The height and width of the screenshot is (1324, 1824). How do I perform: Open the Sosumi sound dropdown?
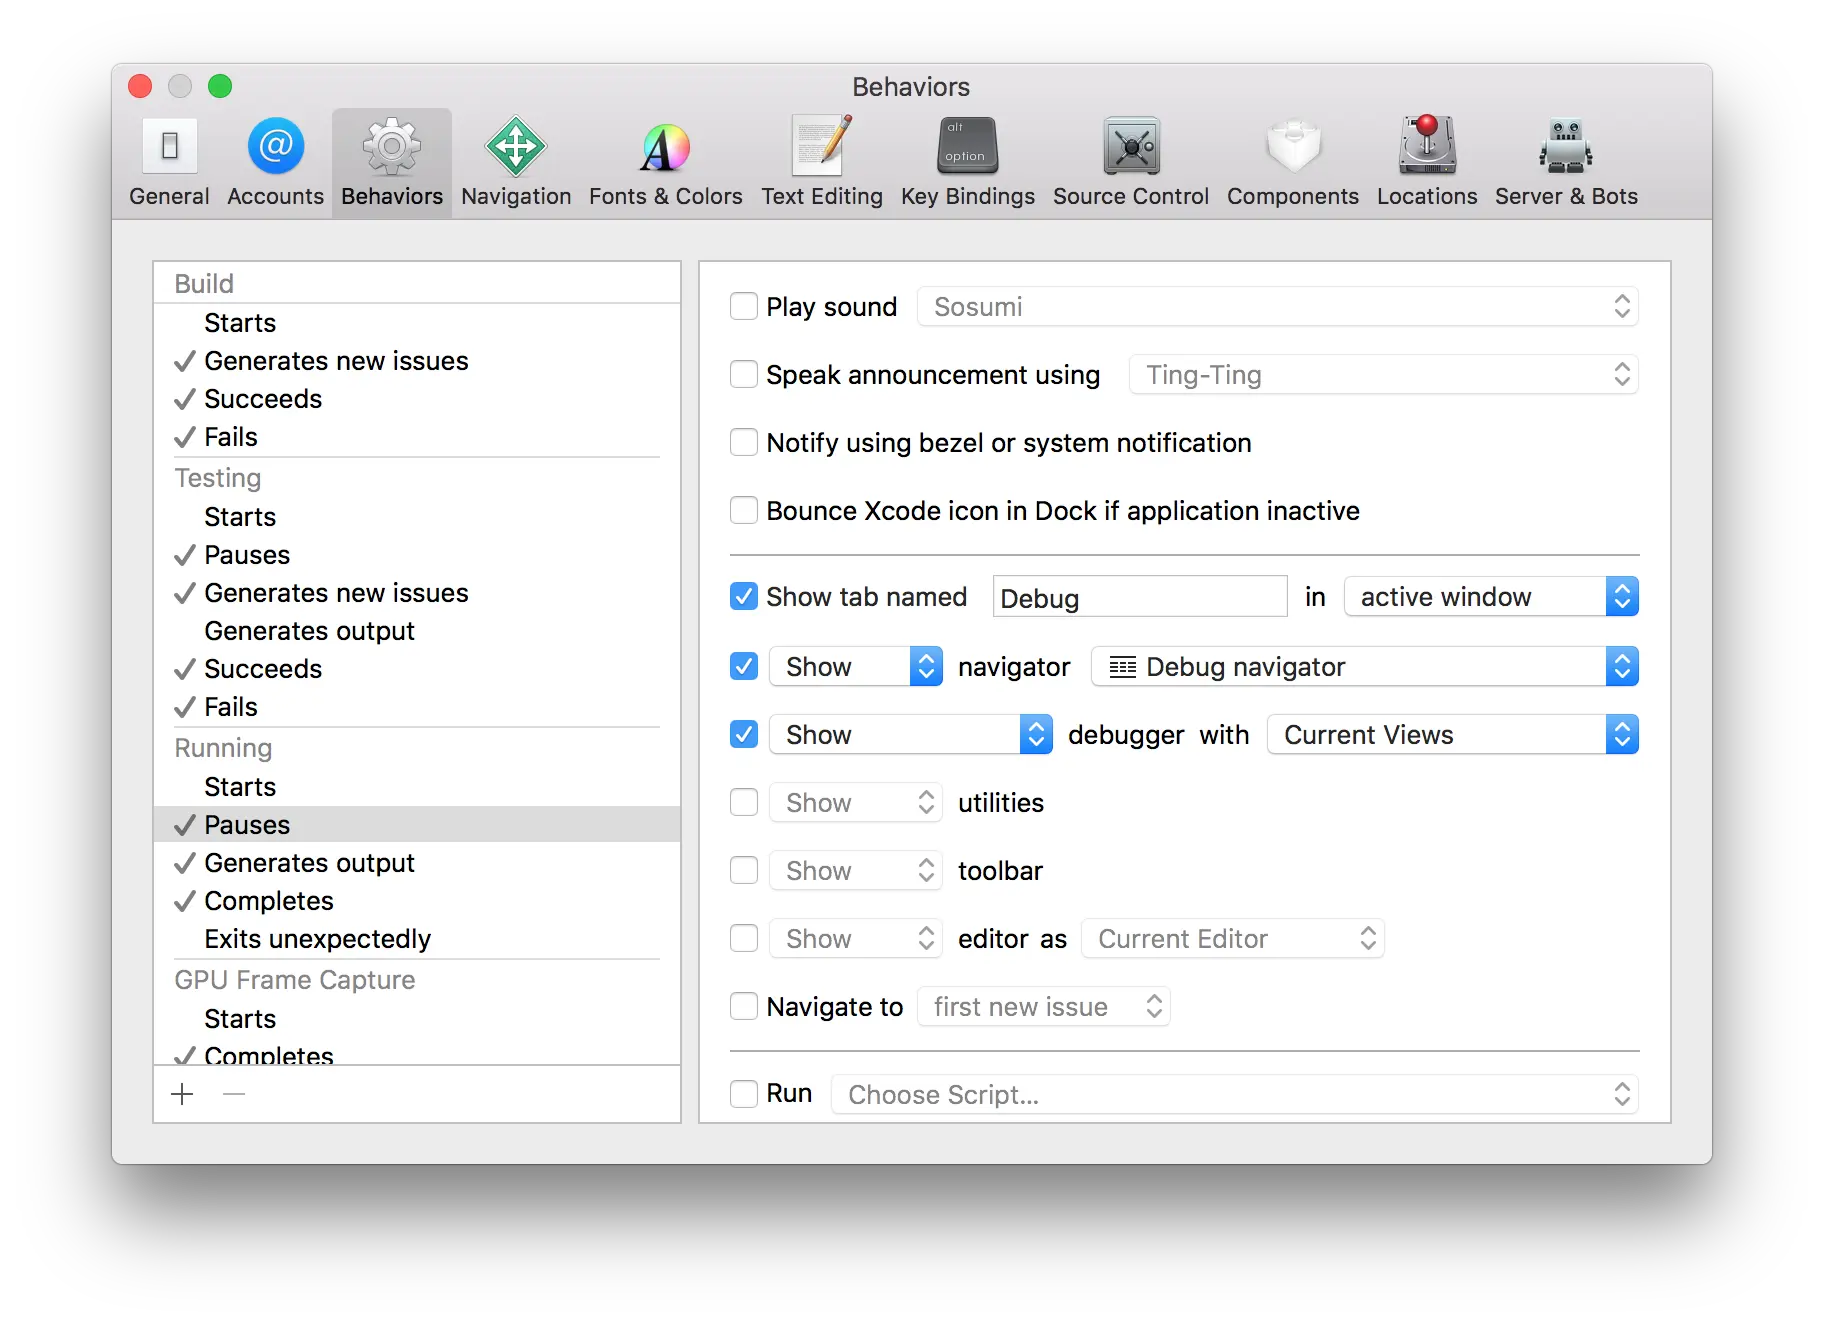point(1278,307)
